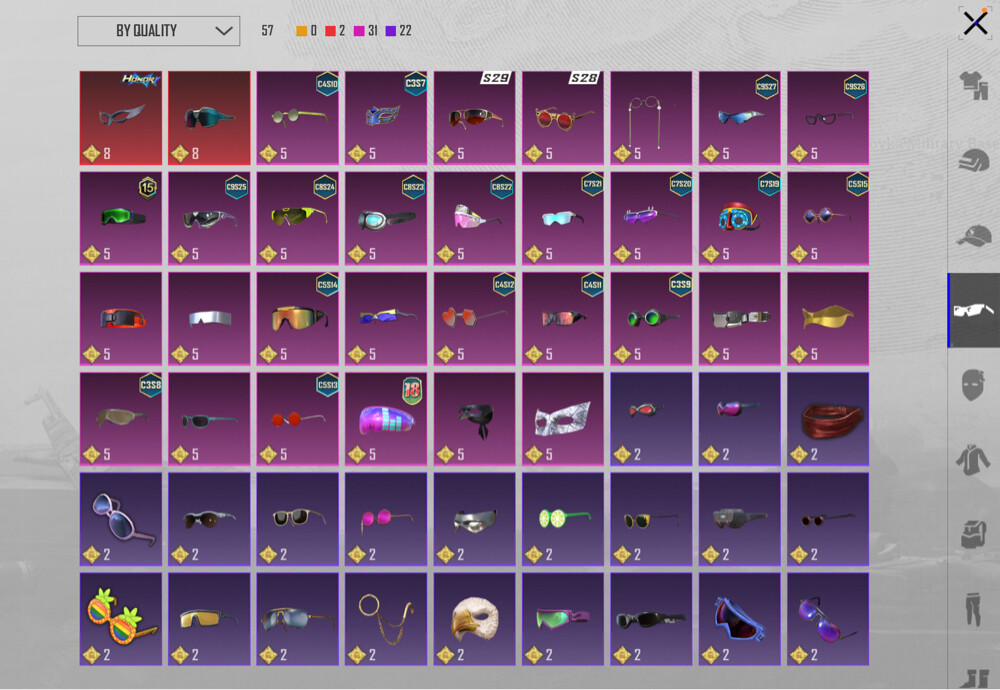Select the C9S27 blue glasses item
This screenshot has width=1000, height=690.
(x=740, y=118)
